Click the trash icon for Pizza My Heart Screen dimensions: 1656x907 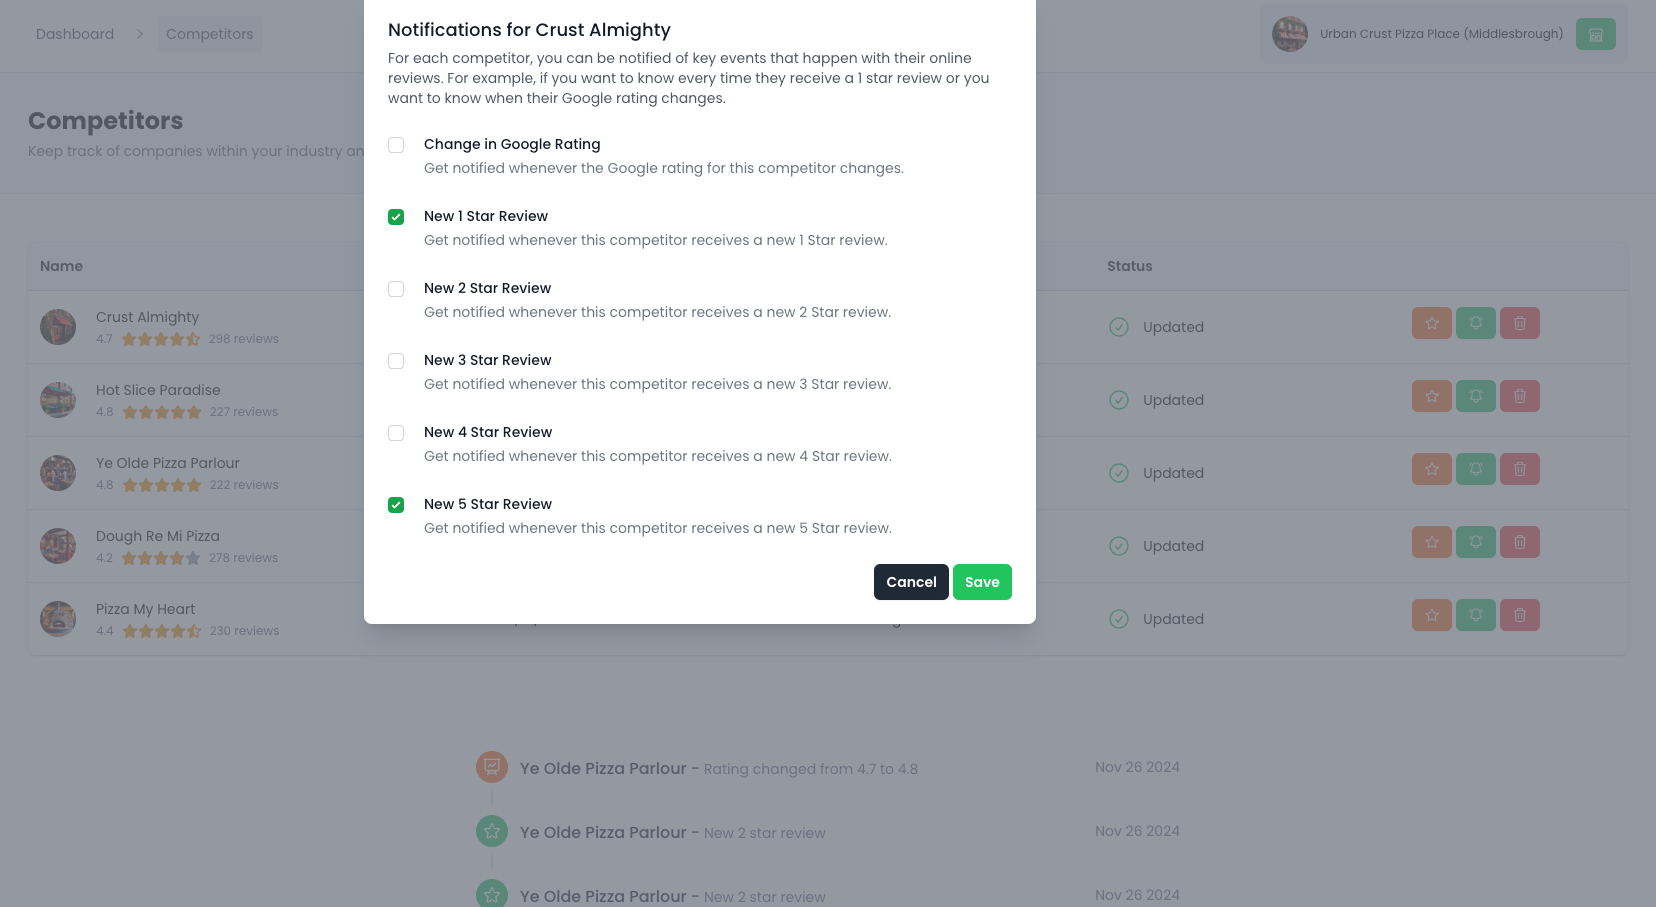coord(1519,615)
